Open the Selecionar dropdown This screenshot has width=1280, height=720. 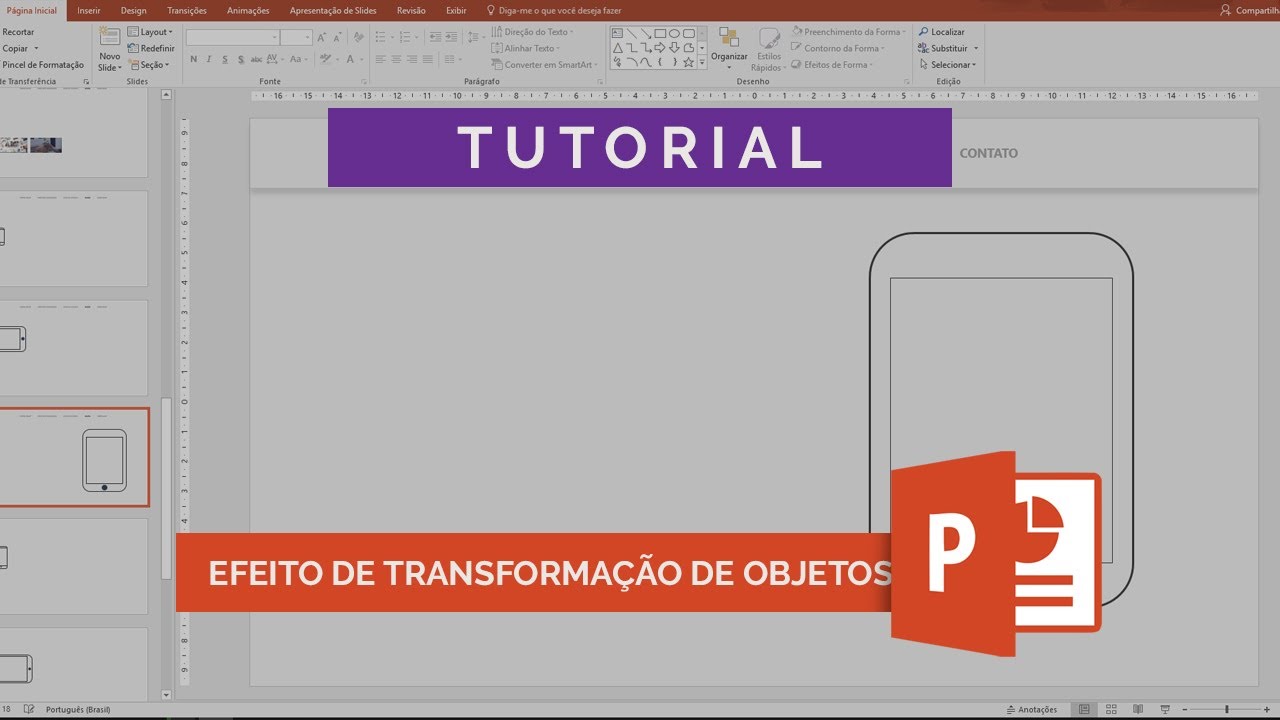click(948, 65)
